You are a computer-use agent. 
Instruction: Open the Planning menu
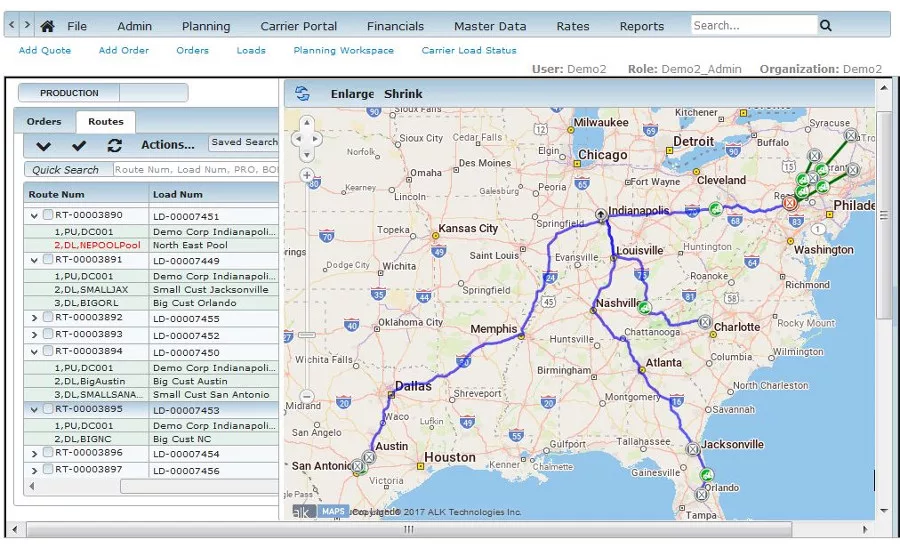coord(206,26)
